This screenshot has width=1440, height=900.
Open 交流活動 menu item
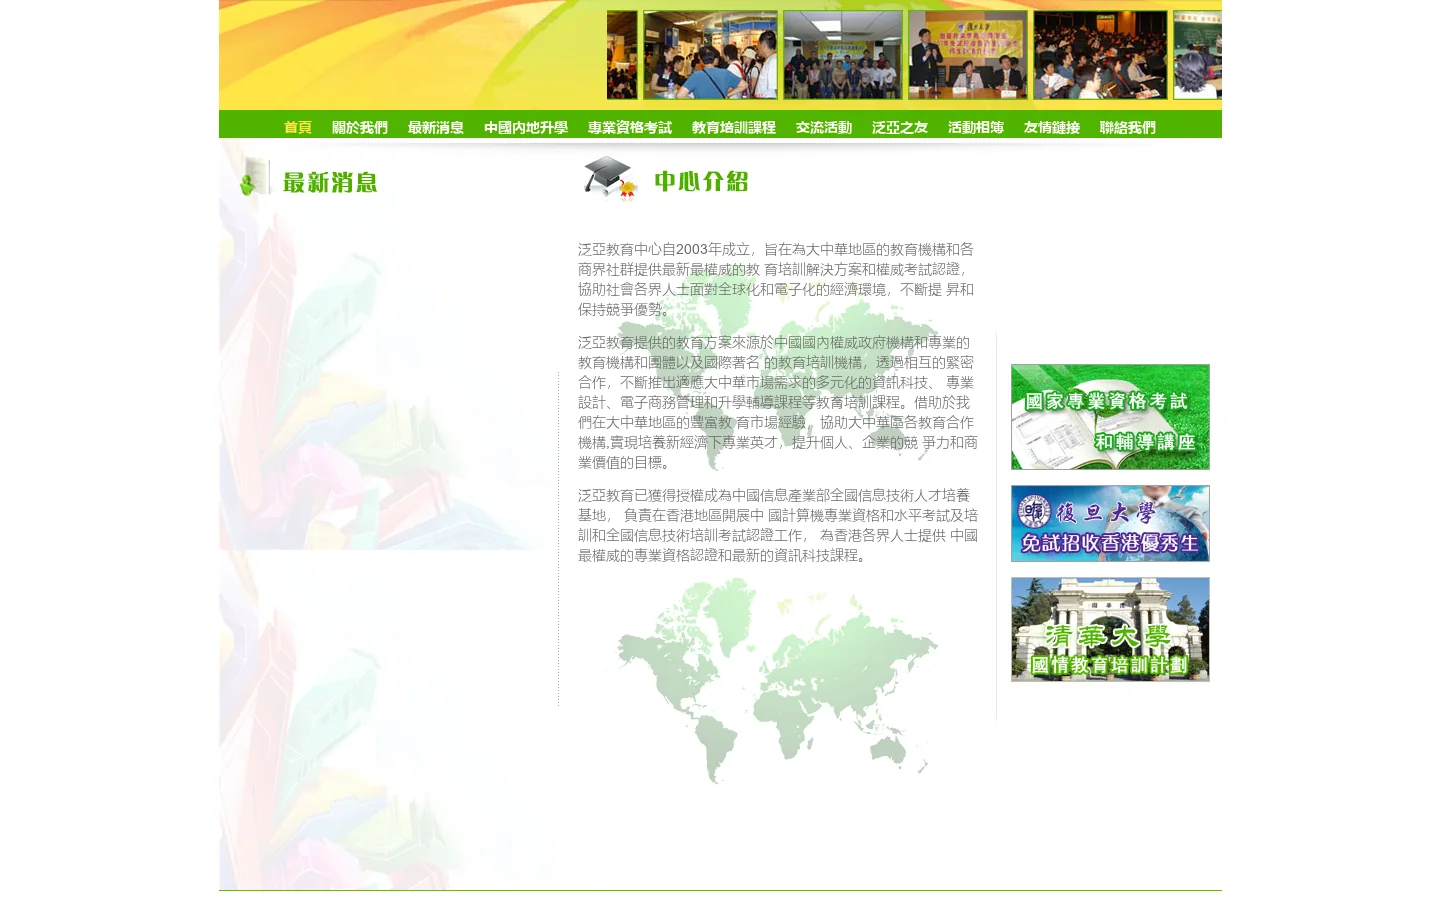[x=823, y=127]
